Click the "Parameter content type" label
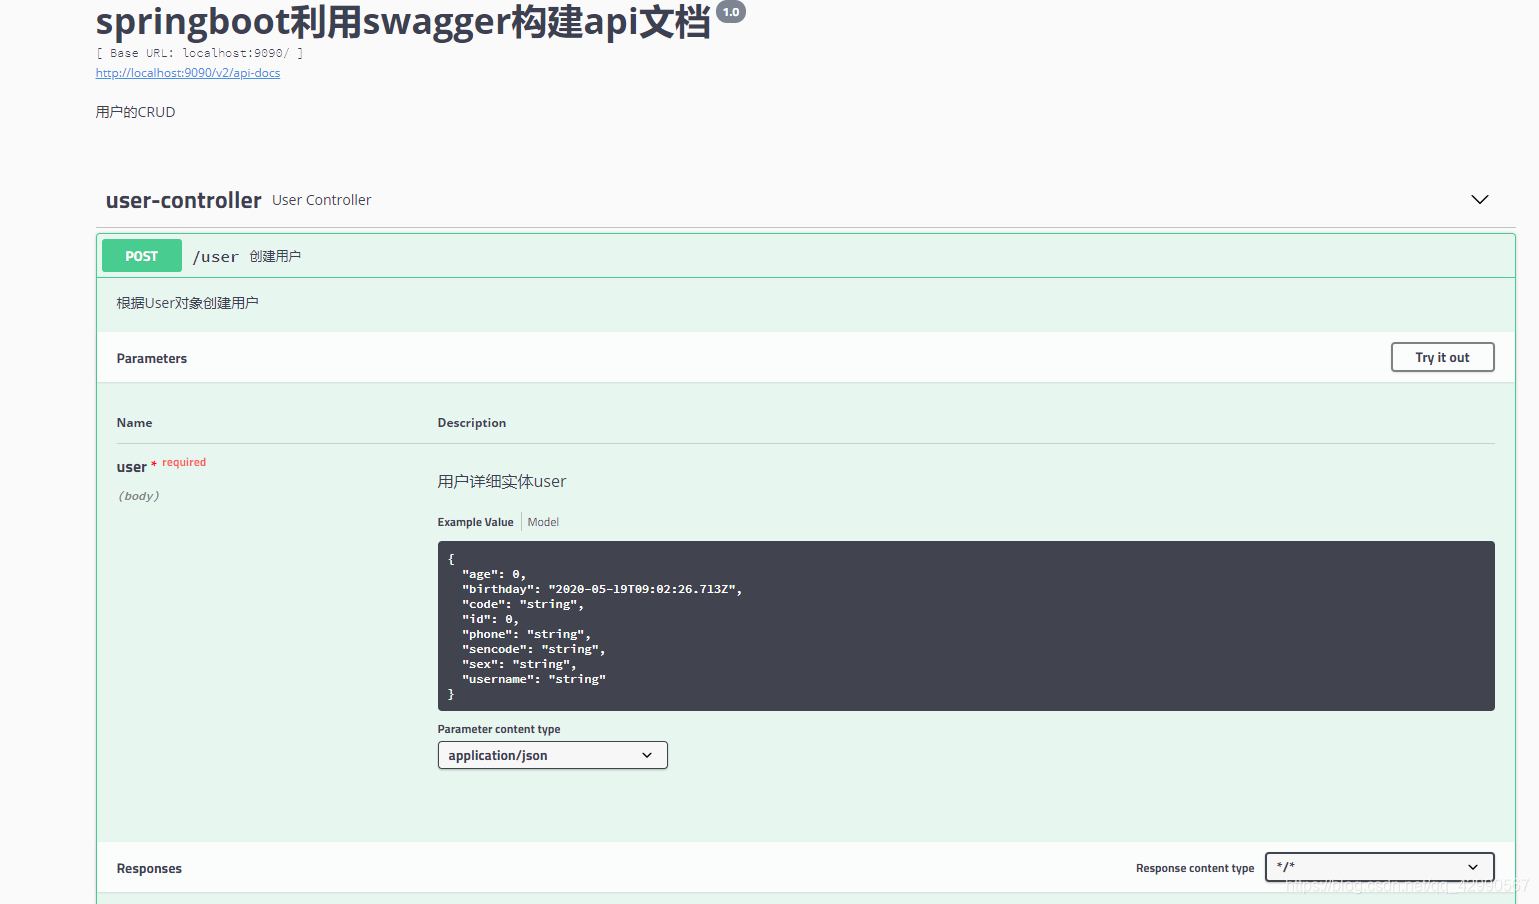 [499, 729]
